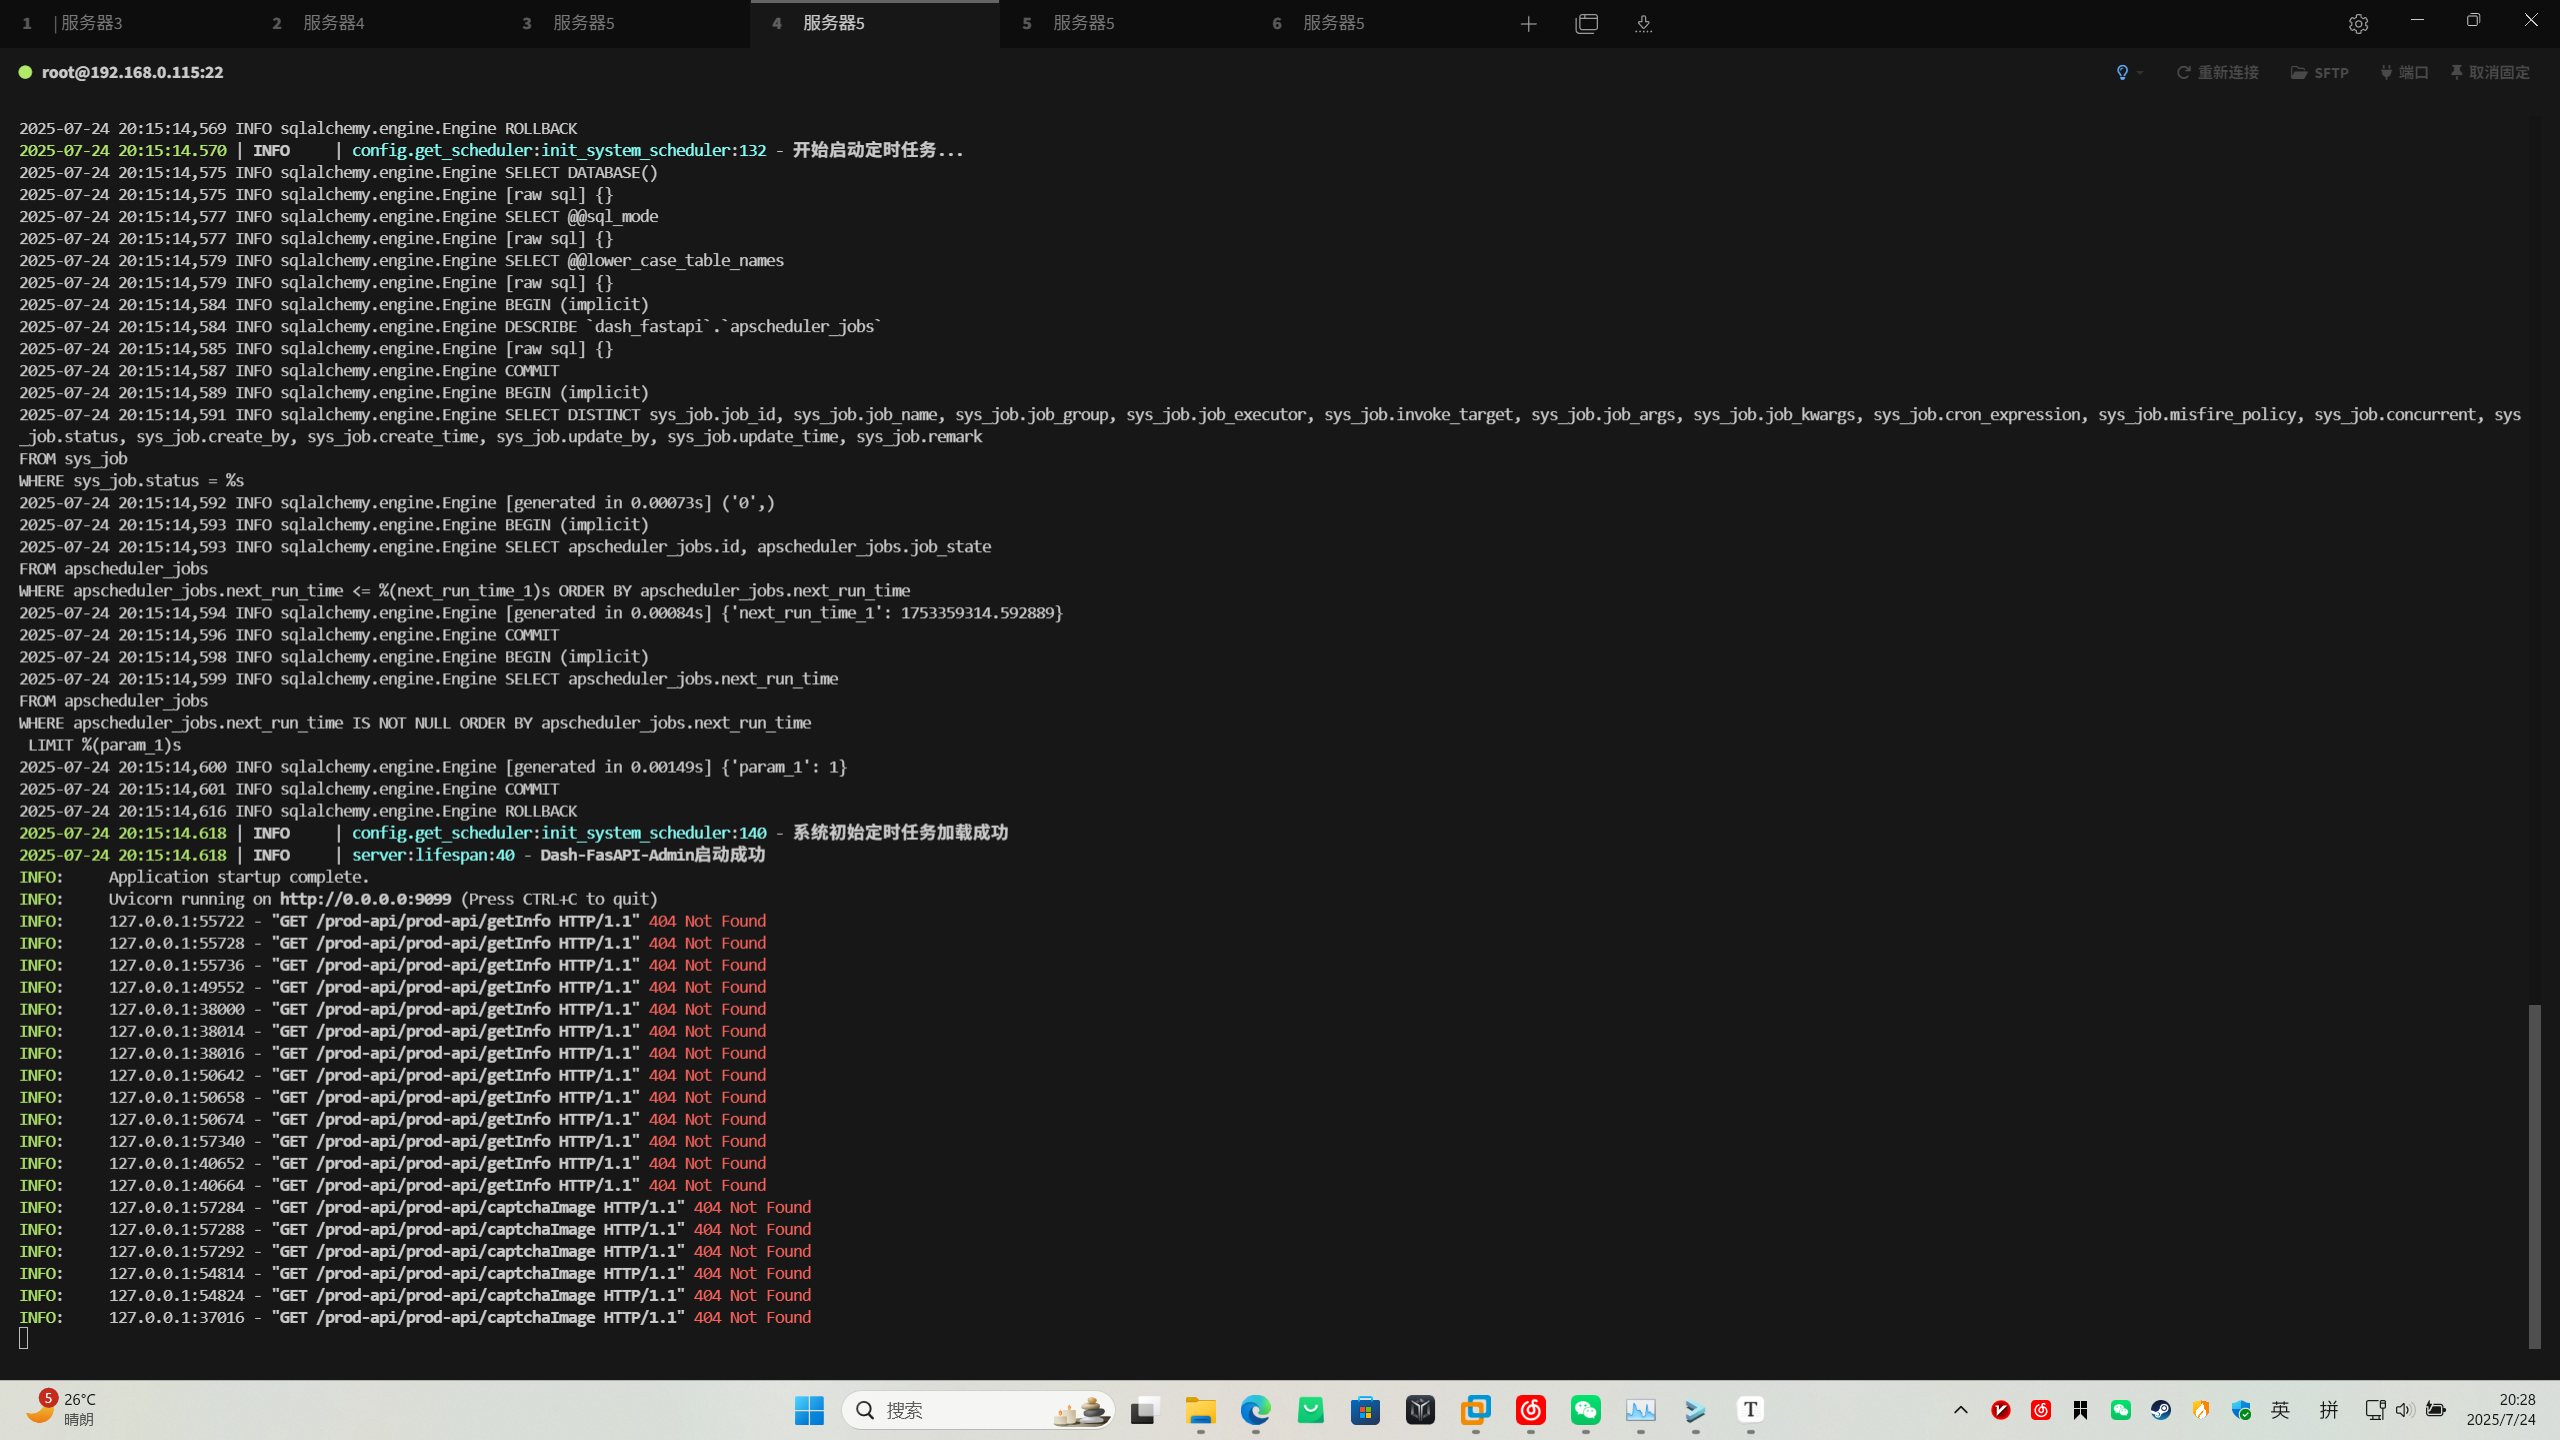2560x1440 pixels.
Task: Select the active tab 4 服务器5
Action: tap(875, 23)
